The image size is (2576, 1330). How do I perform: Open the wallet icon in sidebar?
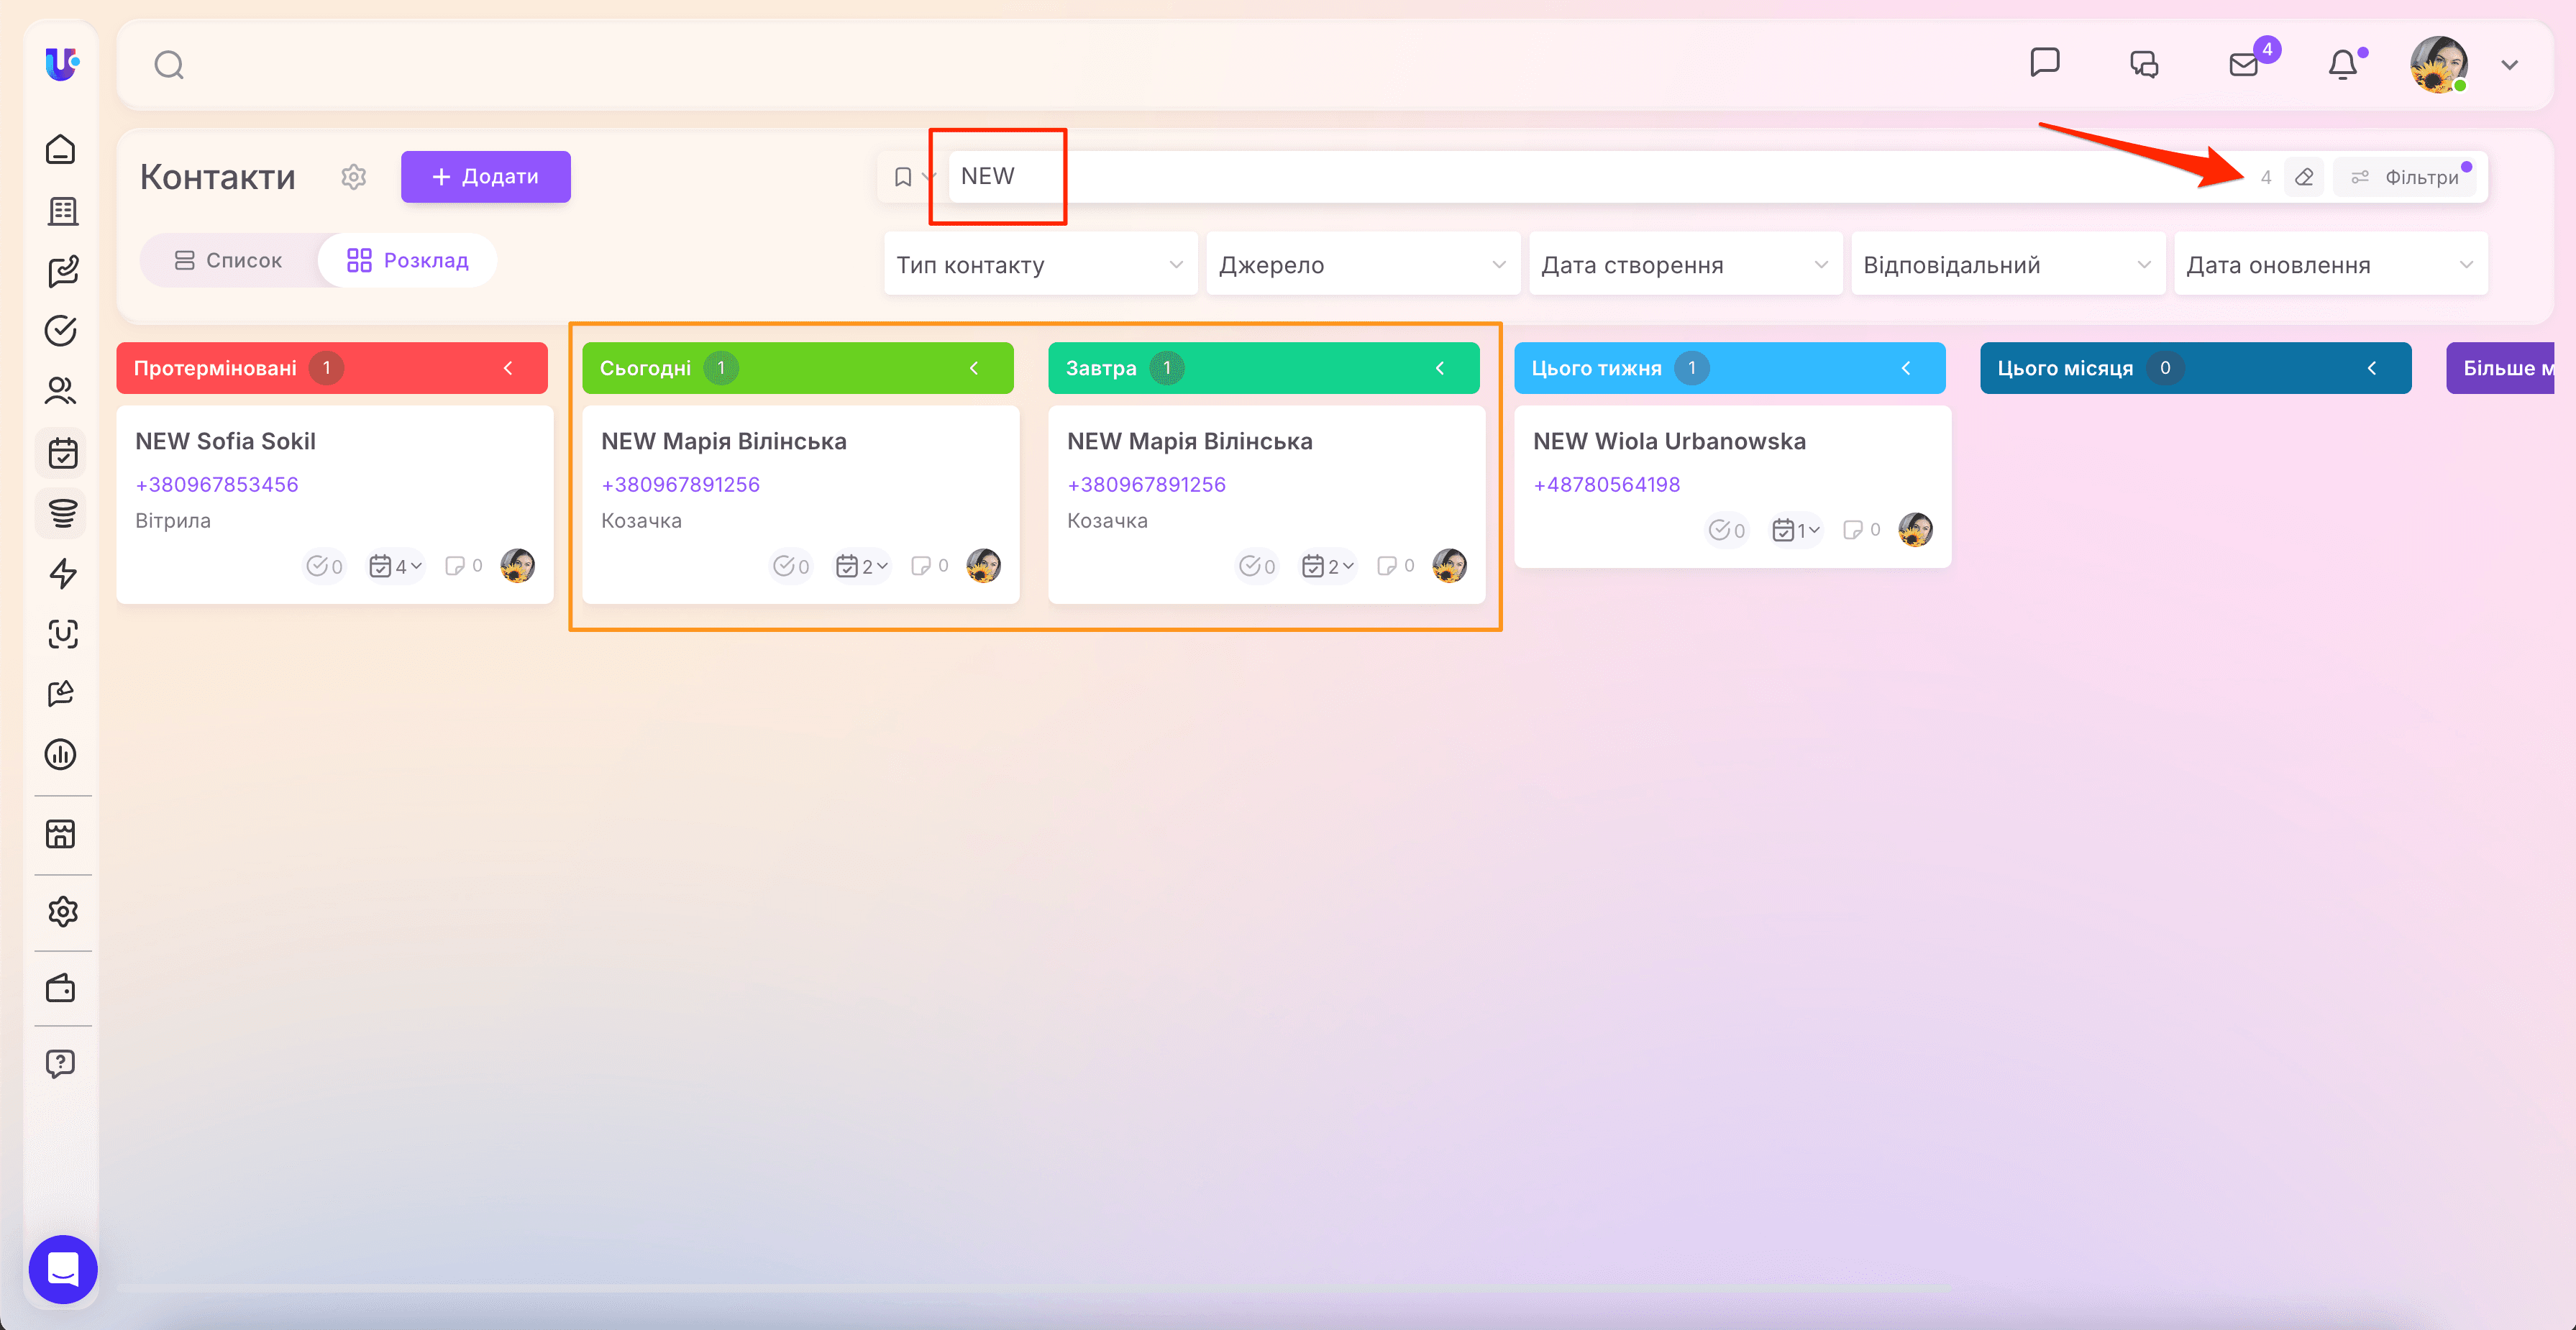tap(61, 989)
